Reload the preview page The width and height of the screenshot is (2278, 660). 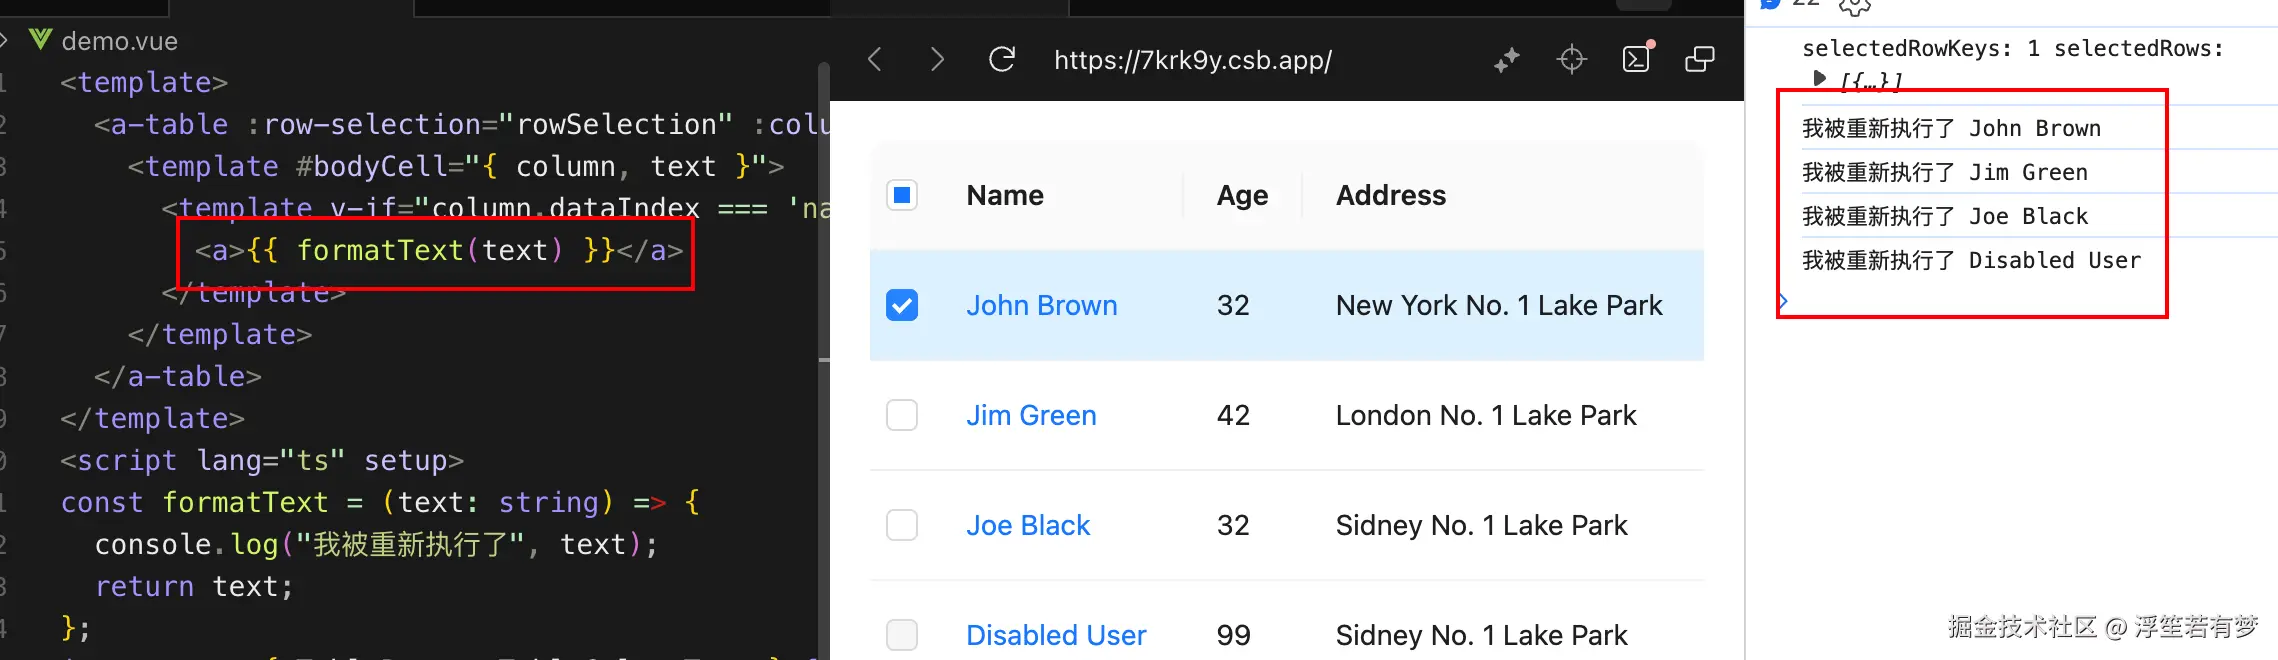[x=1002, y=60]
